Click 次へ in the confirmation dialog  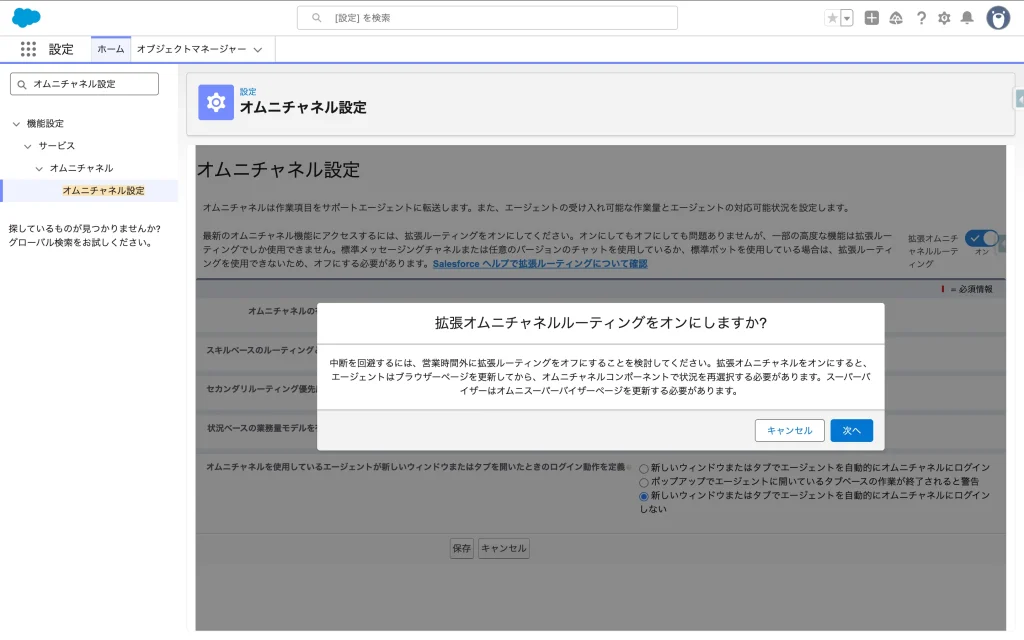(851, 430)
